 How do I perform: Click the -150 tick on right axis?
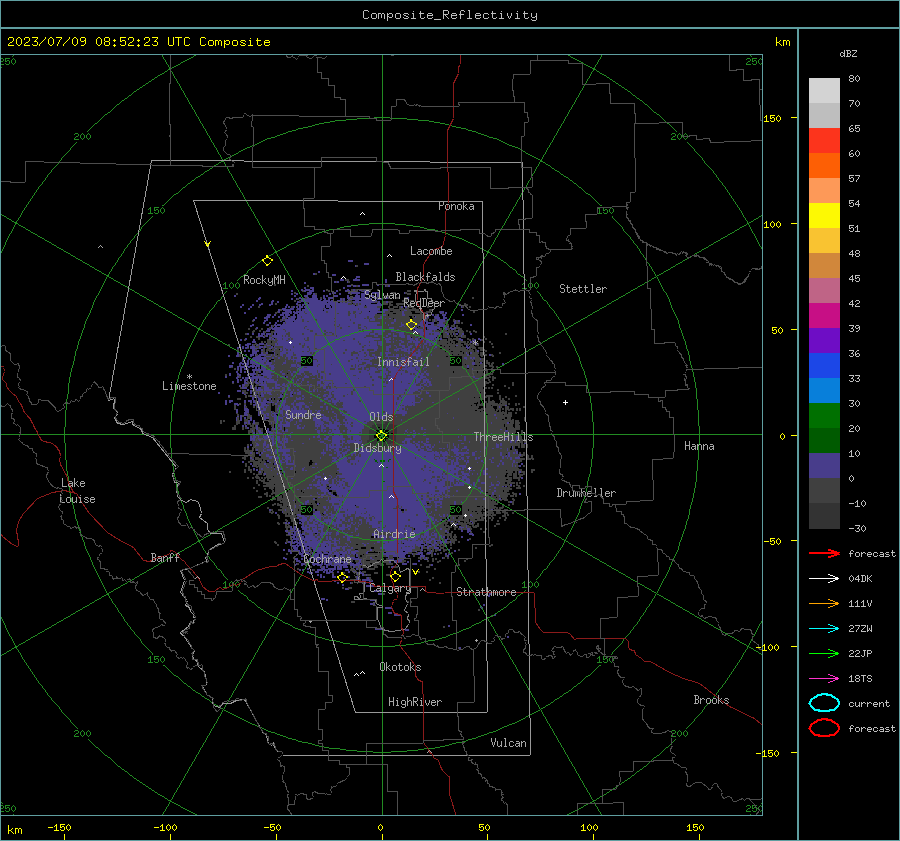coord(769,753)
